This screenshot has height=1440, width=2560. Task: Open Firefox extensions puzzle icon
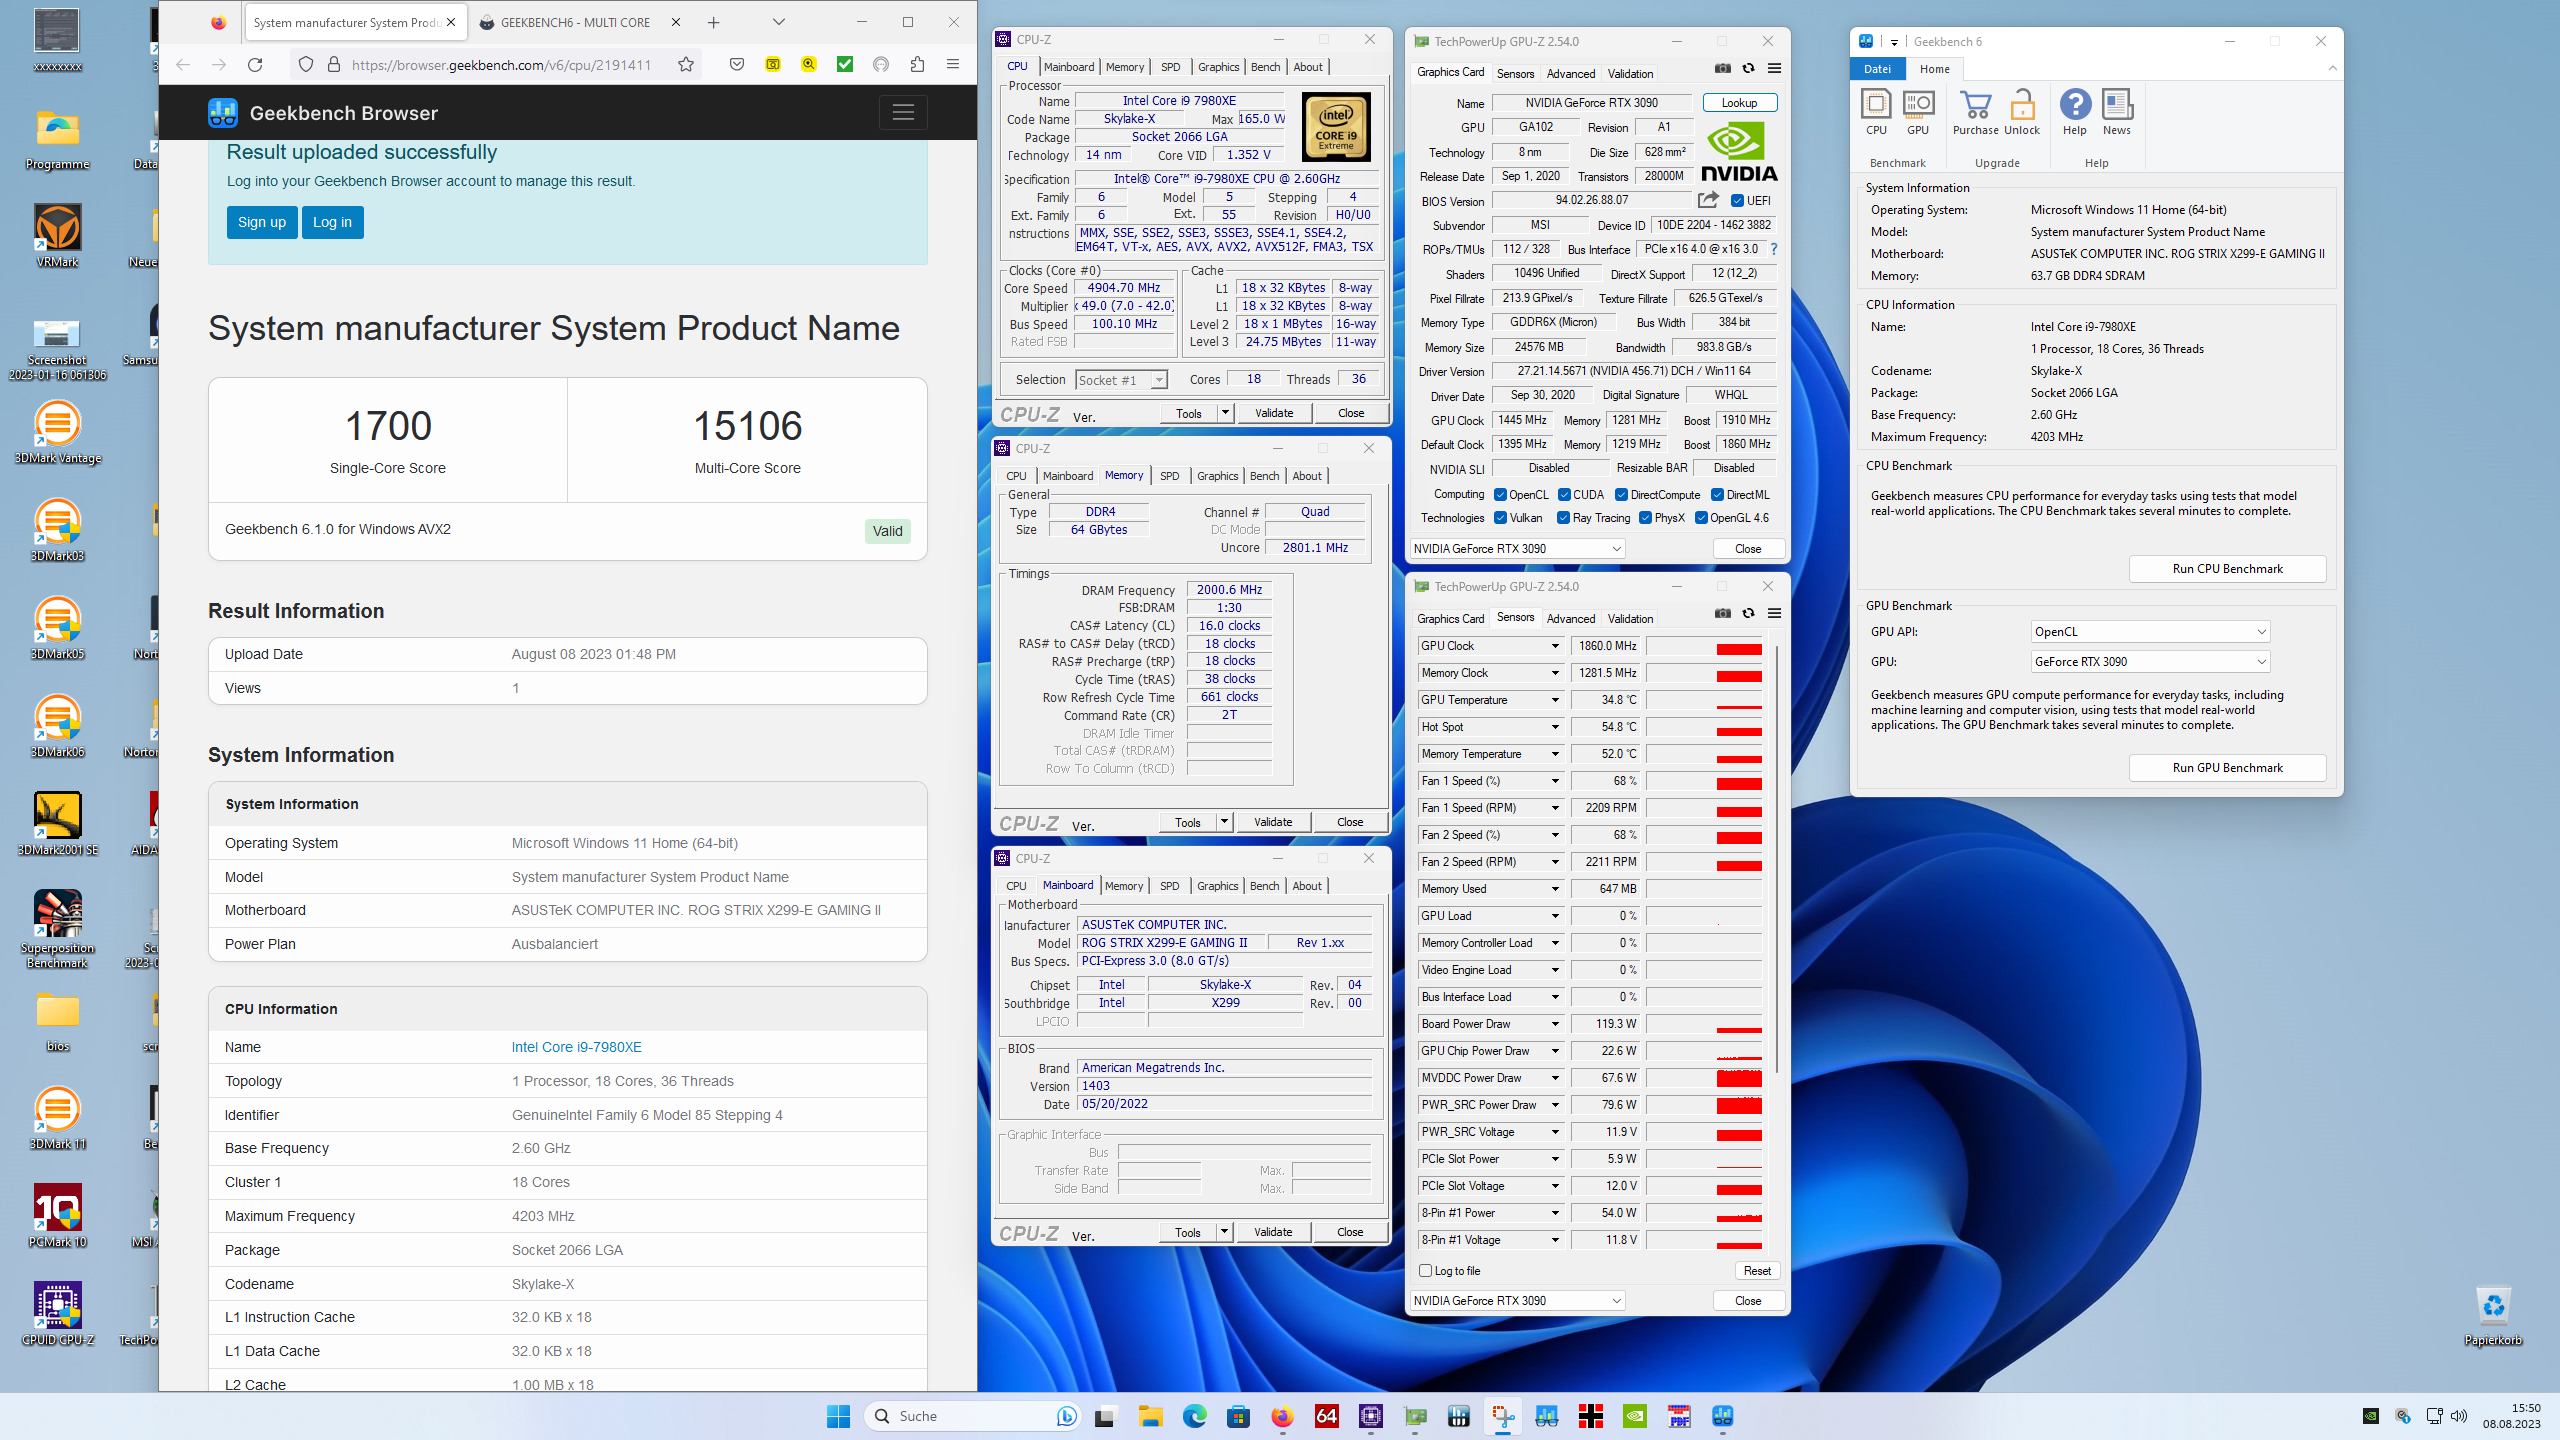click(x=917, y=64)
